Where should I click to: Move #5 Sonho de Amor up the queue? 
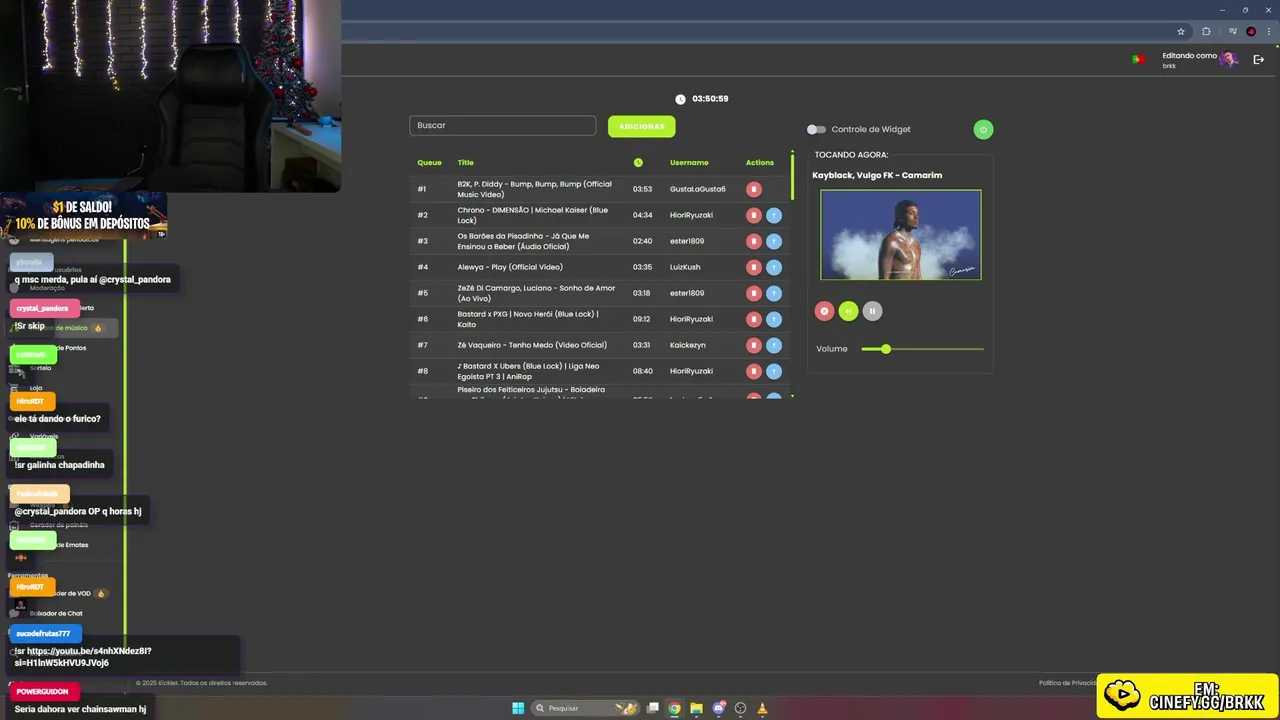pos(774,293)
